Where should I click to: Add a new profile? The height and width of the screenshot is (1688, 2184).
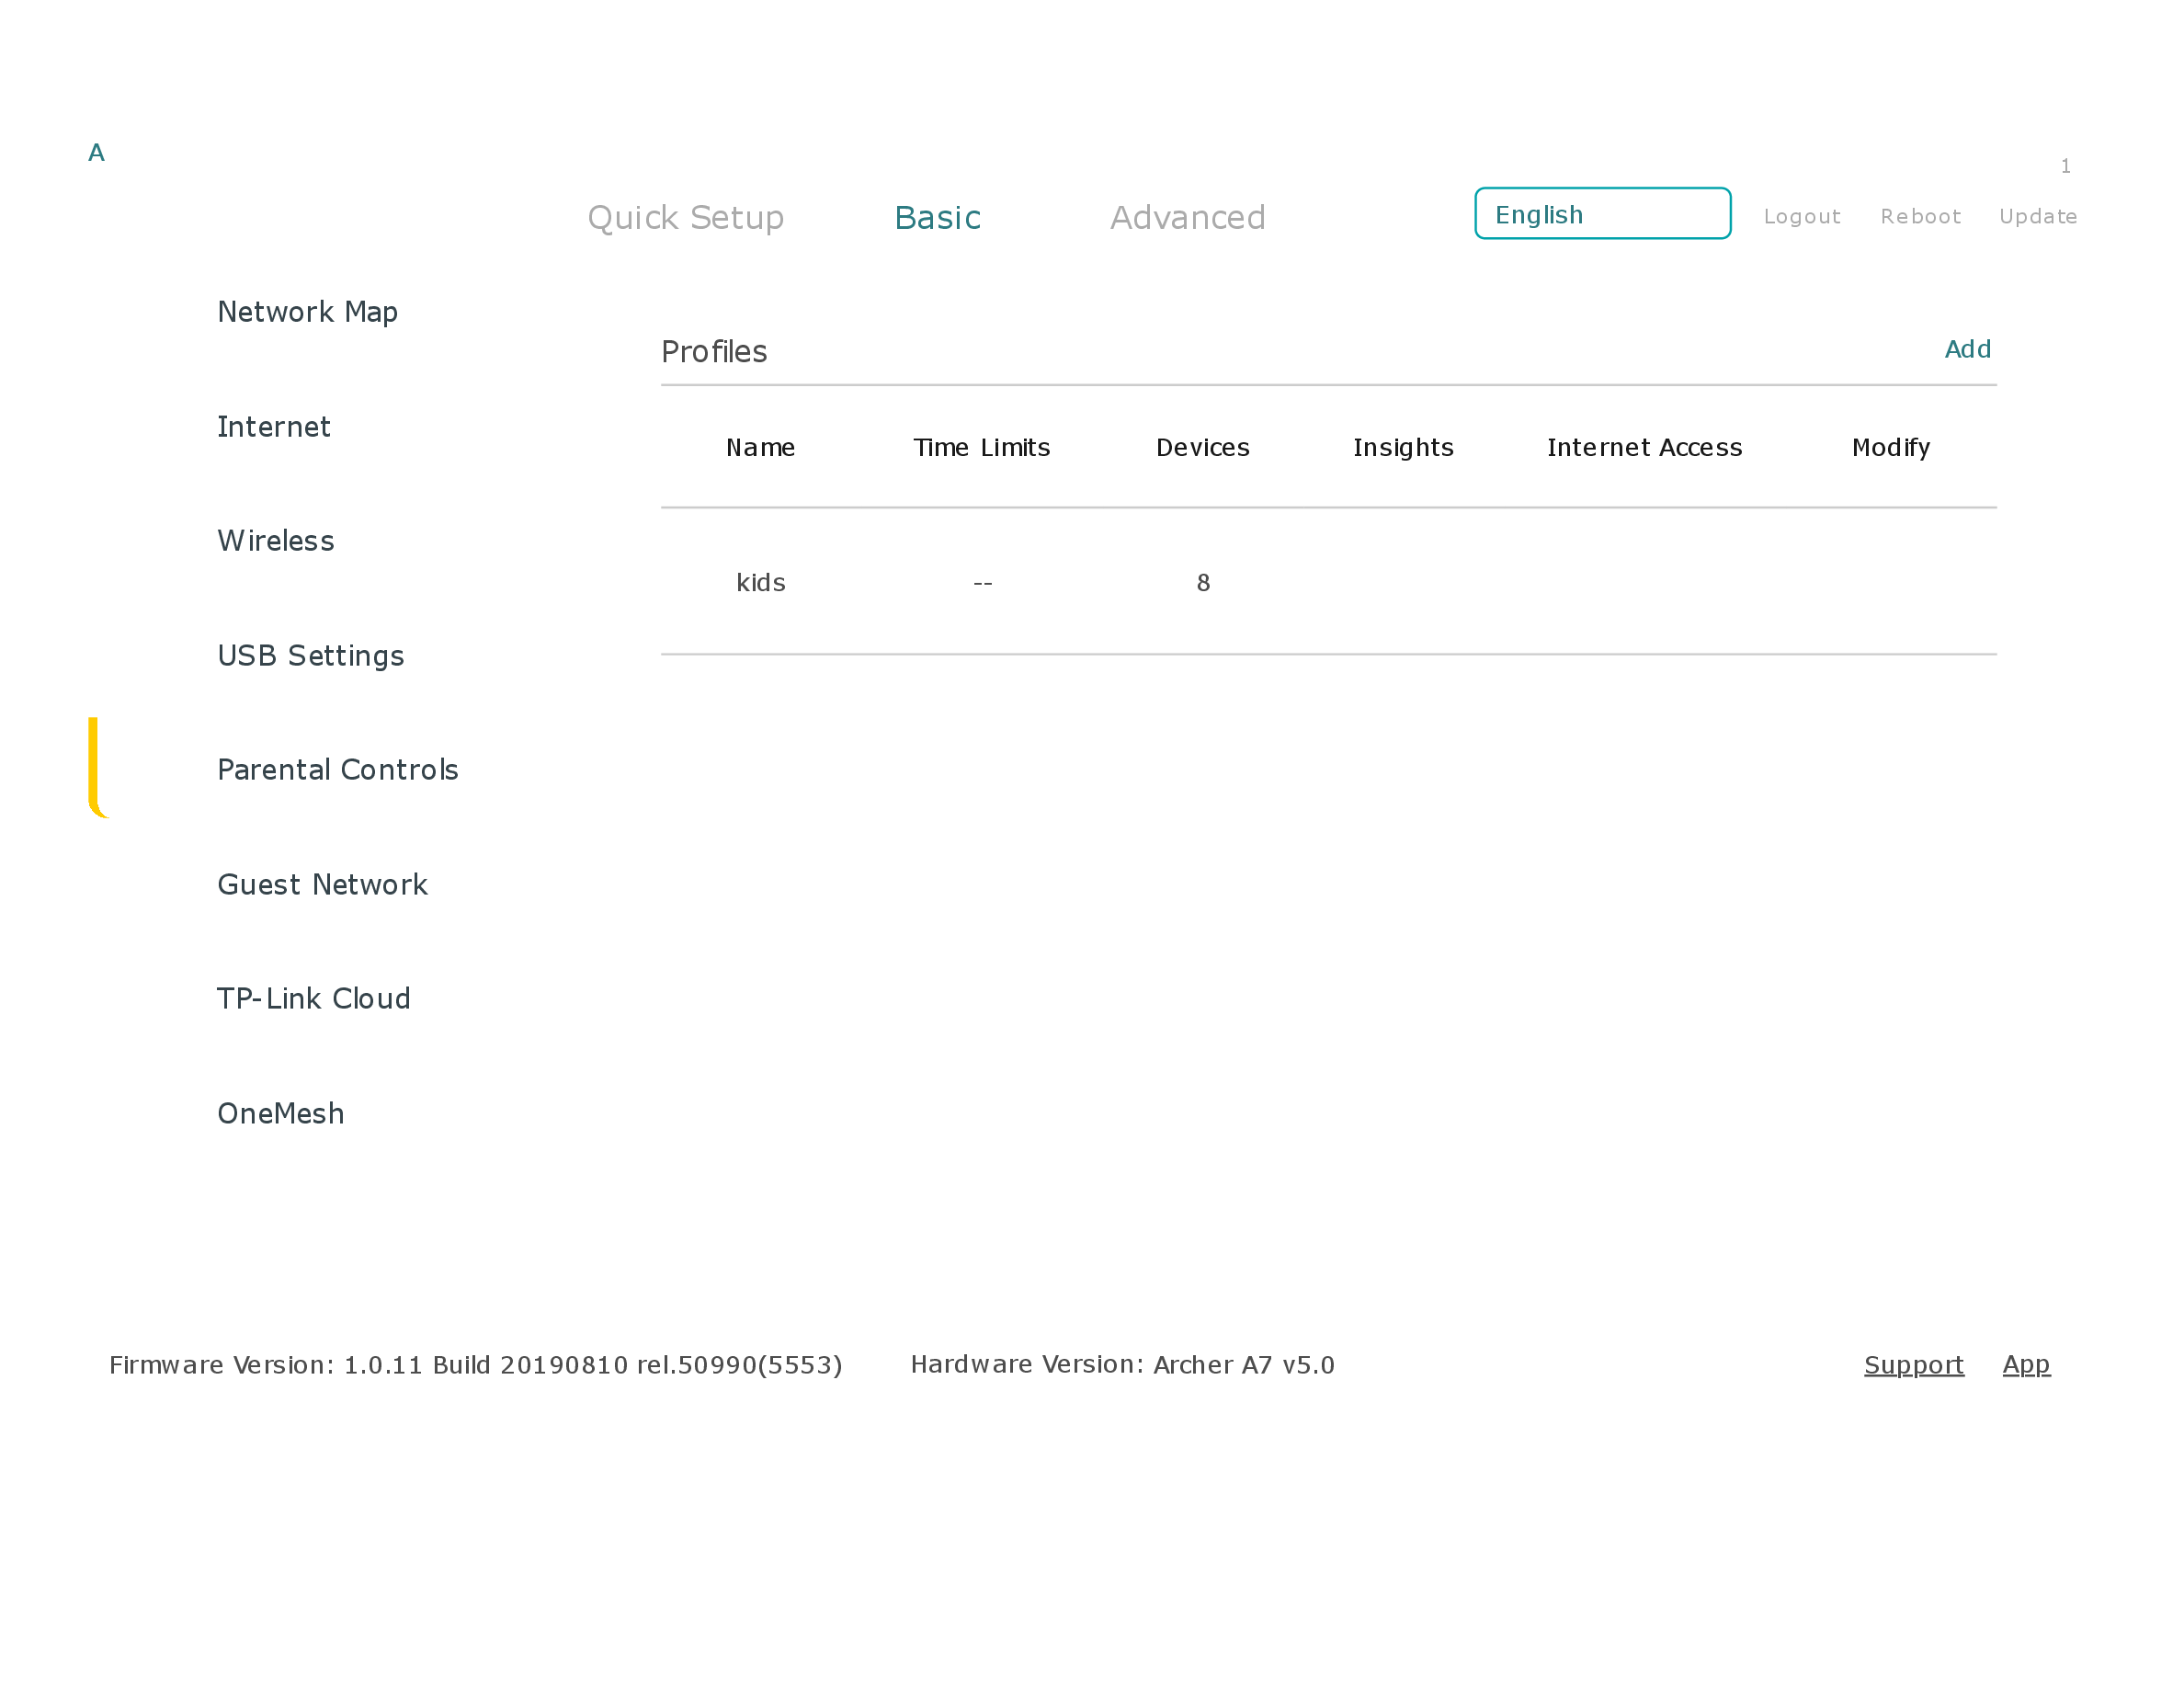point(1966,349)
